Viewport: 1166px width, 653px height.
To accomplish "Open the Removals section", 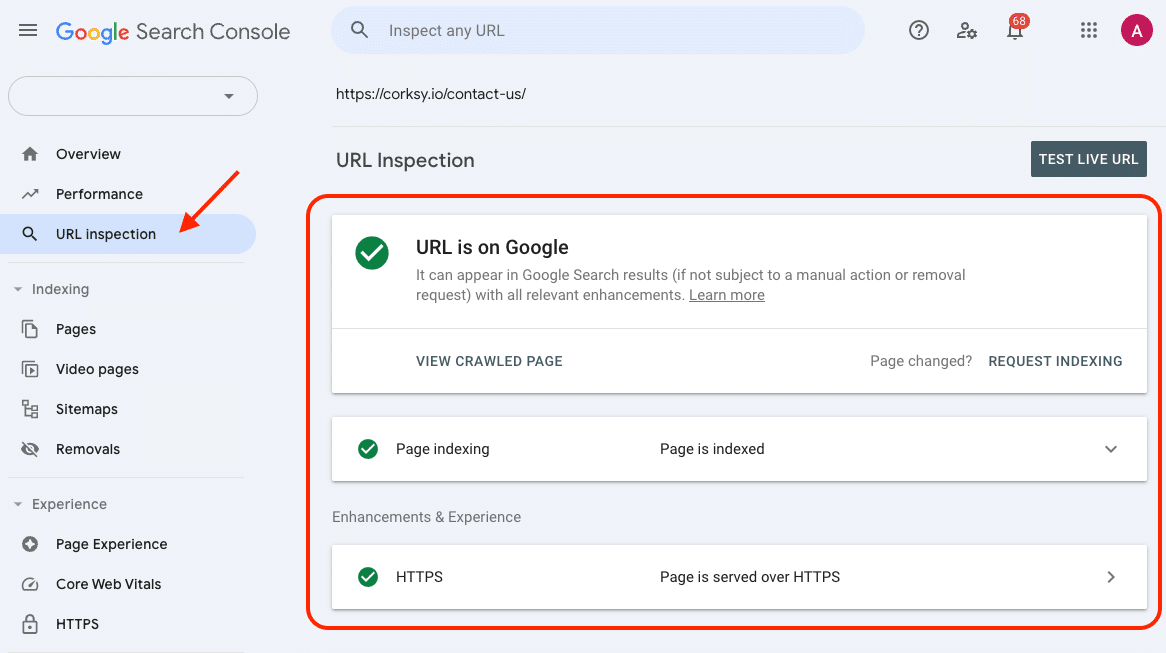I will coord(88,449).
